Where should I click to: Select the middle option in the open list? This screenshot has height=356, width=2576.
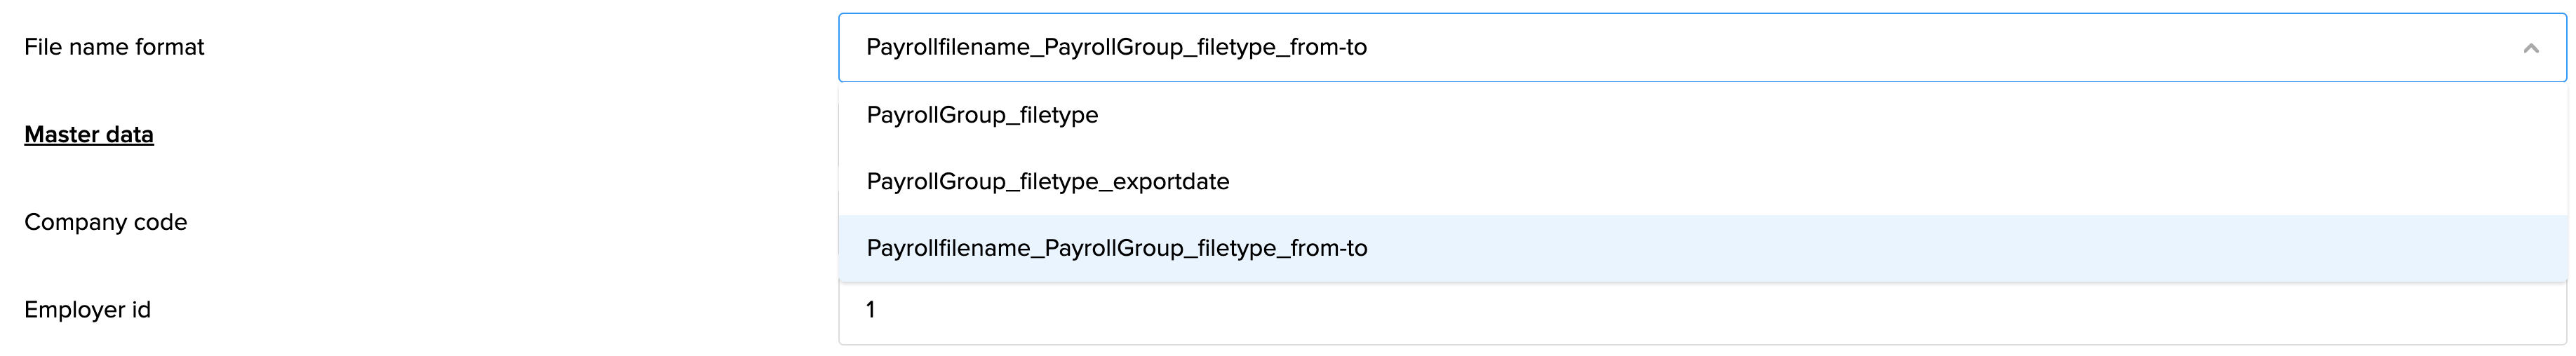[x=1047, y=182]
